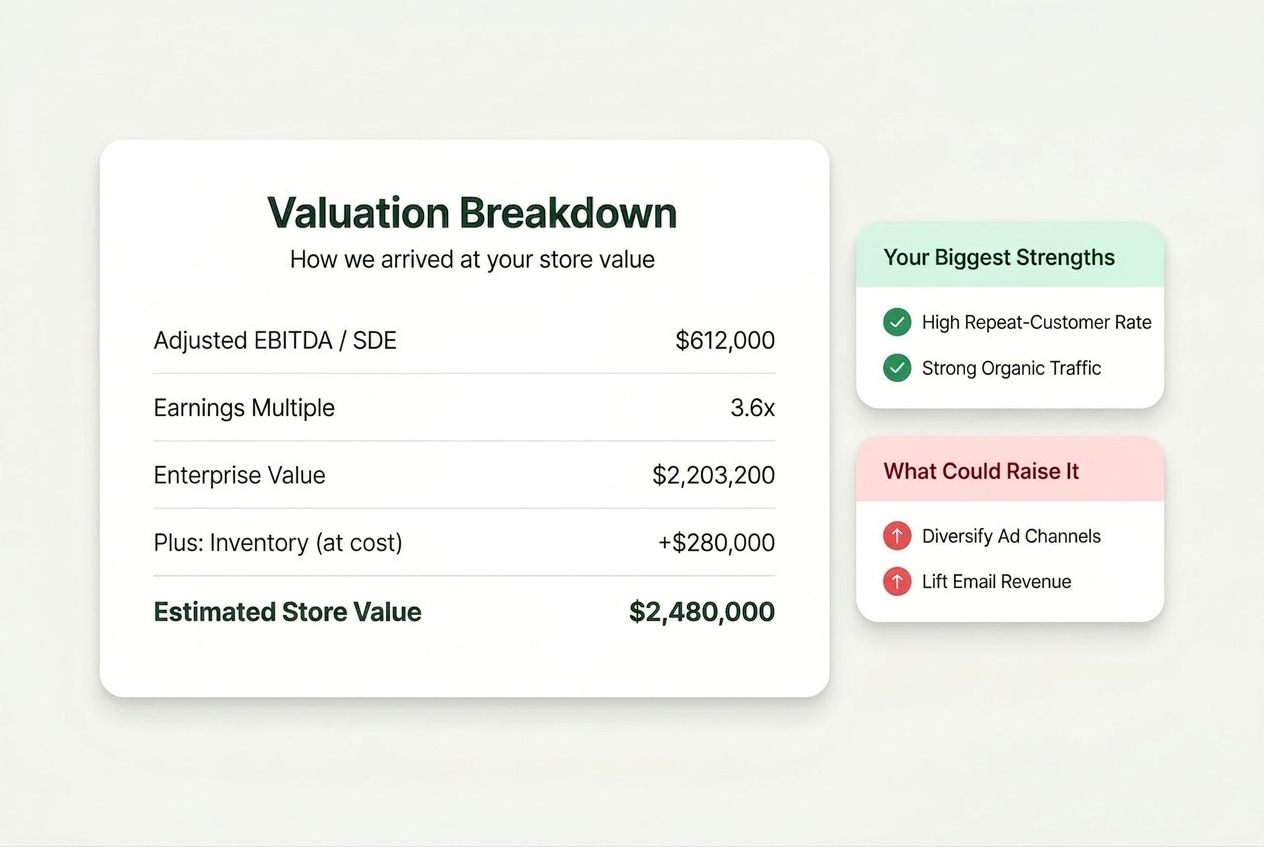The height and width of the screenshot is (847, 1264).
Task: Select the $2,480,000 total value
Action: coord(702,612)
